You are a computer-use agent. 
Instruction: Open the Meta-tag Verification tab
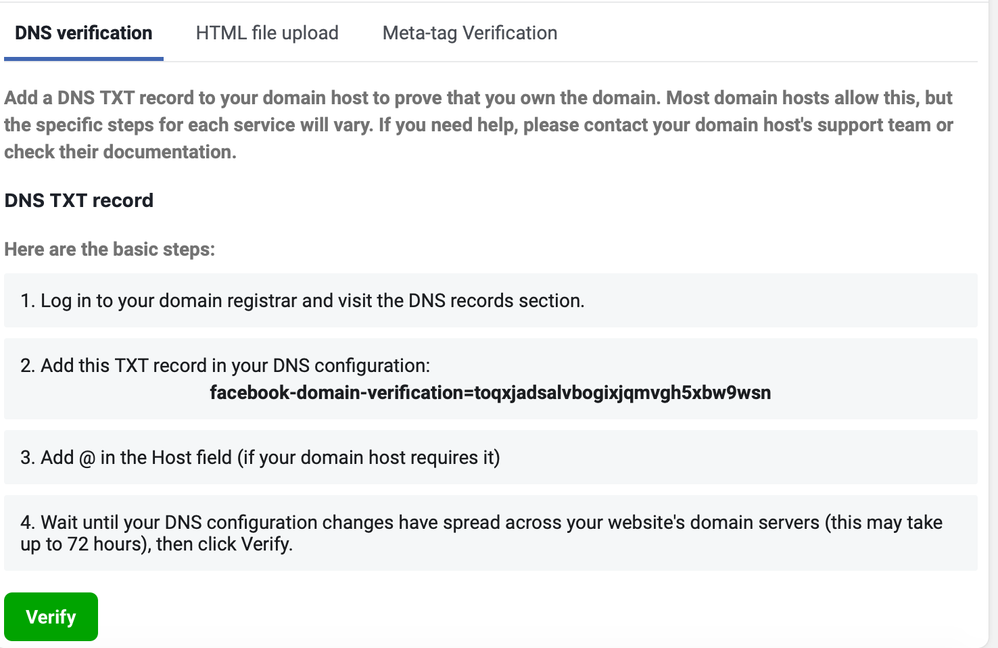click(468, 32)
